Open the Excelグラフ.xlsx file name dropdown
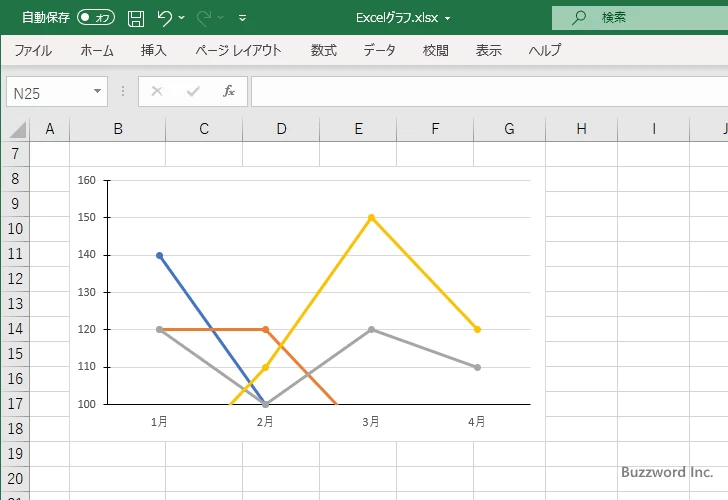 (x=448, y=19)
